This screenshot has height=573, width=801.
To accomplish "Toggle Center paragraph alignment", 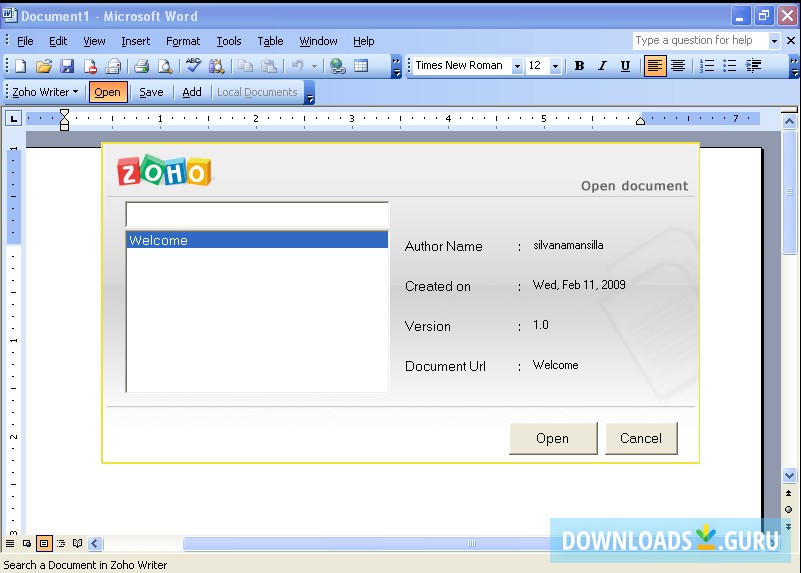I will 678,66.
